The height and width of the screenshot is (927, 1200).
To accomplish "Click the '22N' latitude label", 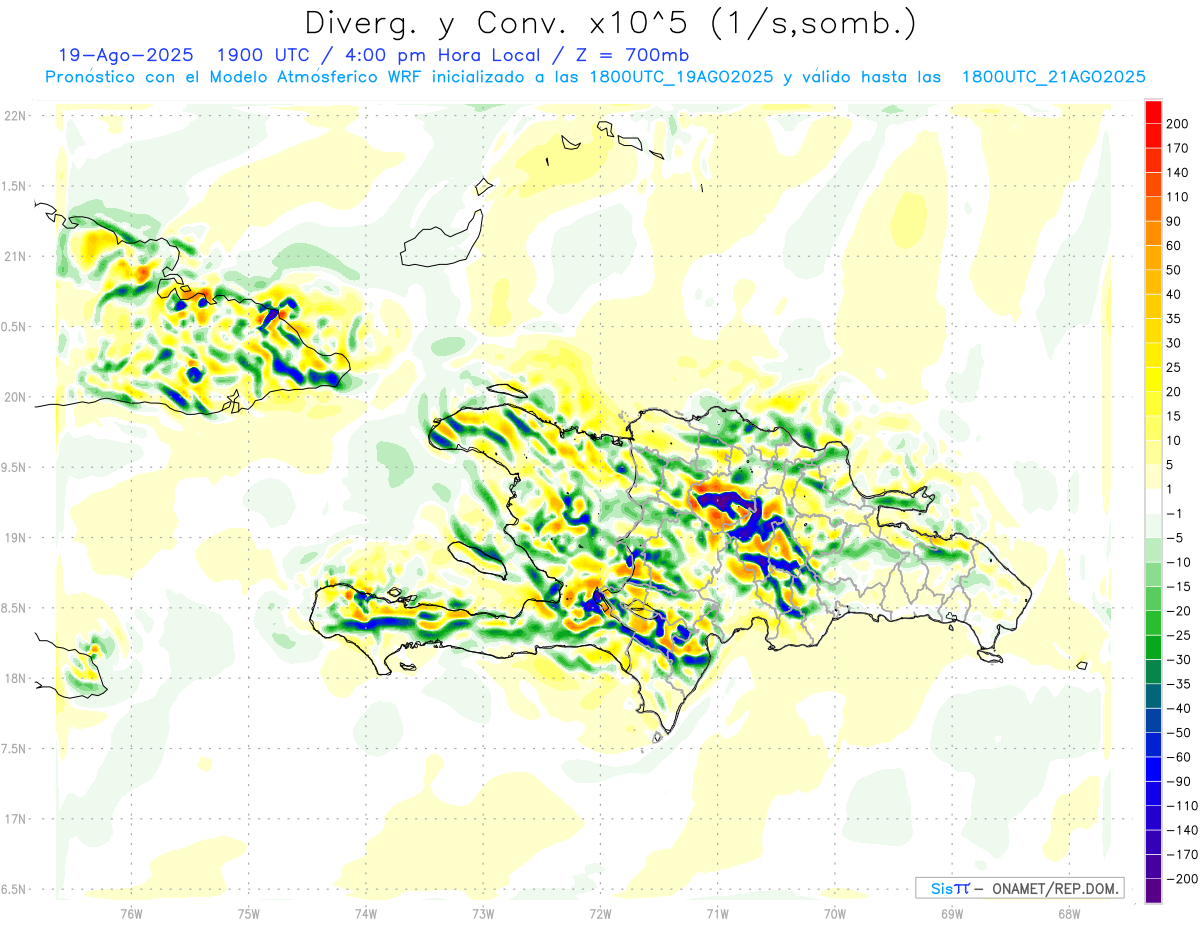I will (15, 116).
